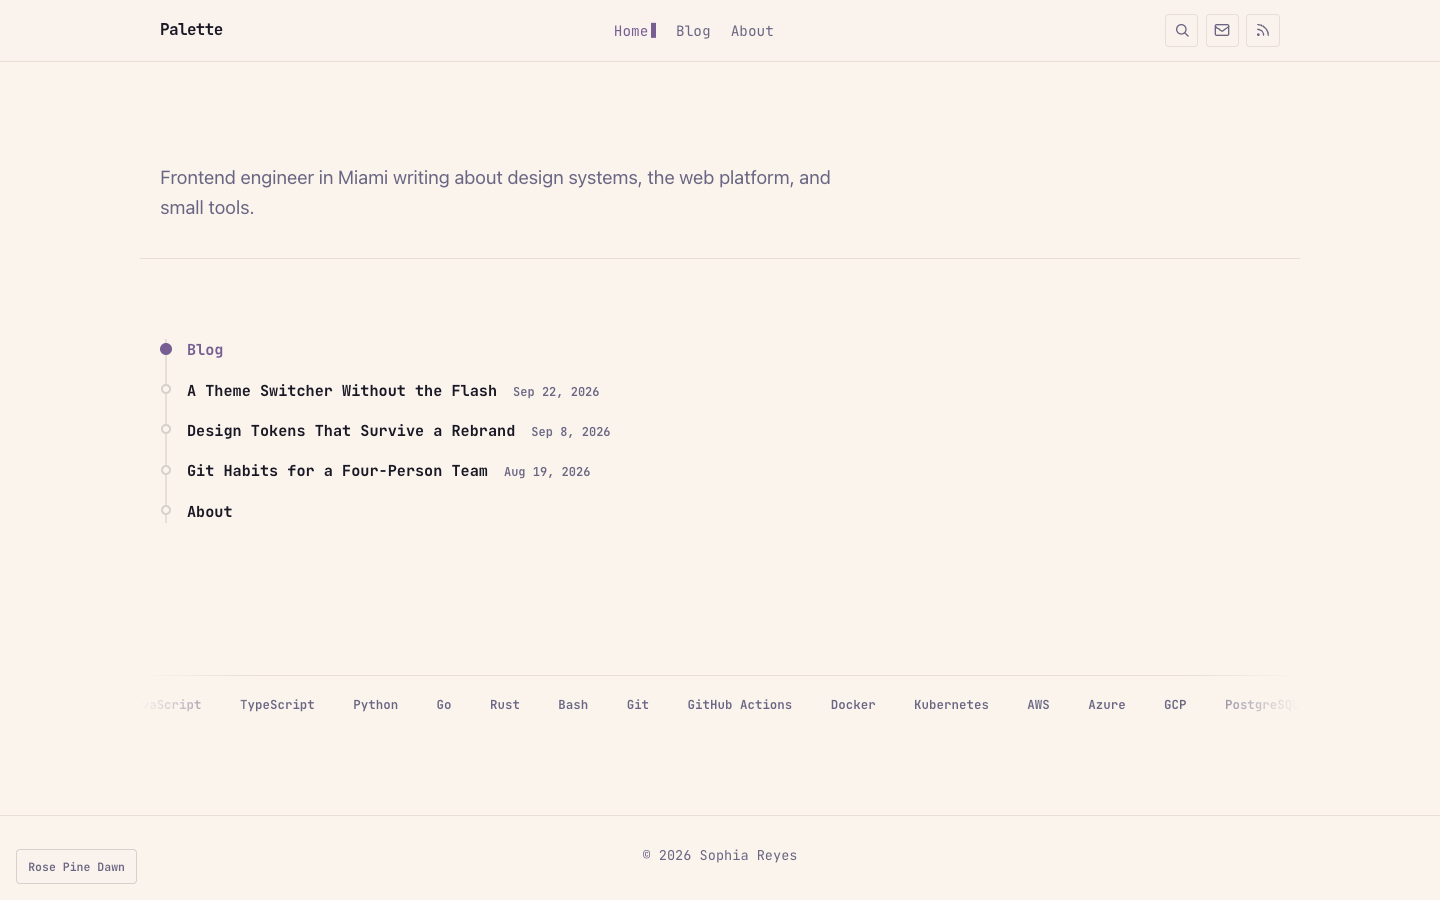Click the Sep 22, 2026 date
Viewport: 1440px width, 900px height.
(x=556, y=392)
